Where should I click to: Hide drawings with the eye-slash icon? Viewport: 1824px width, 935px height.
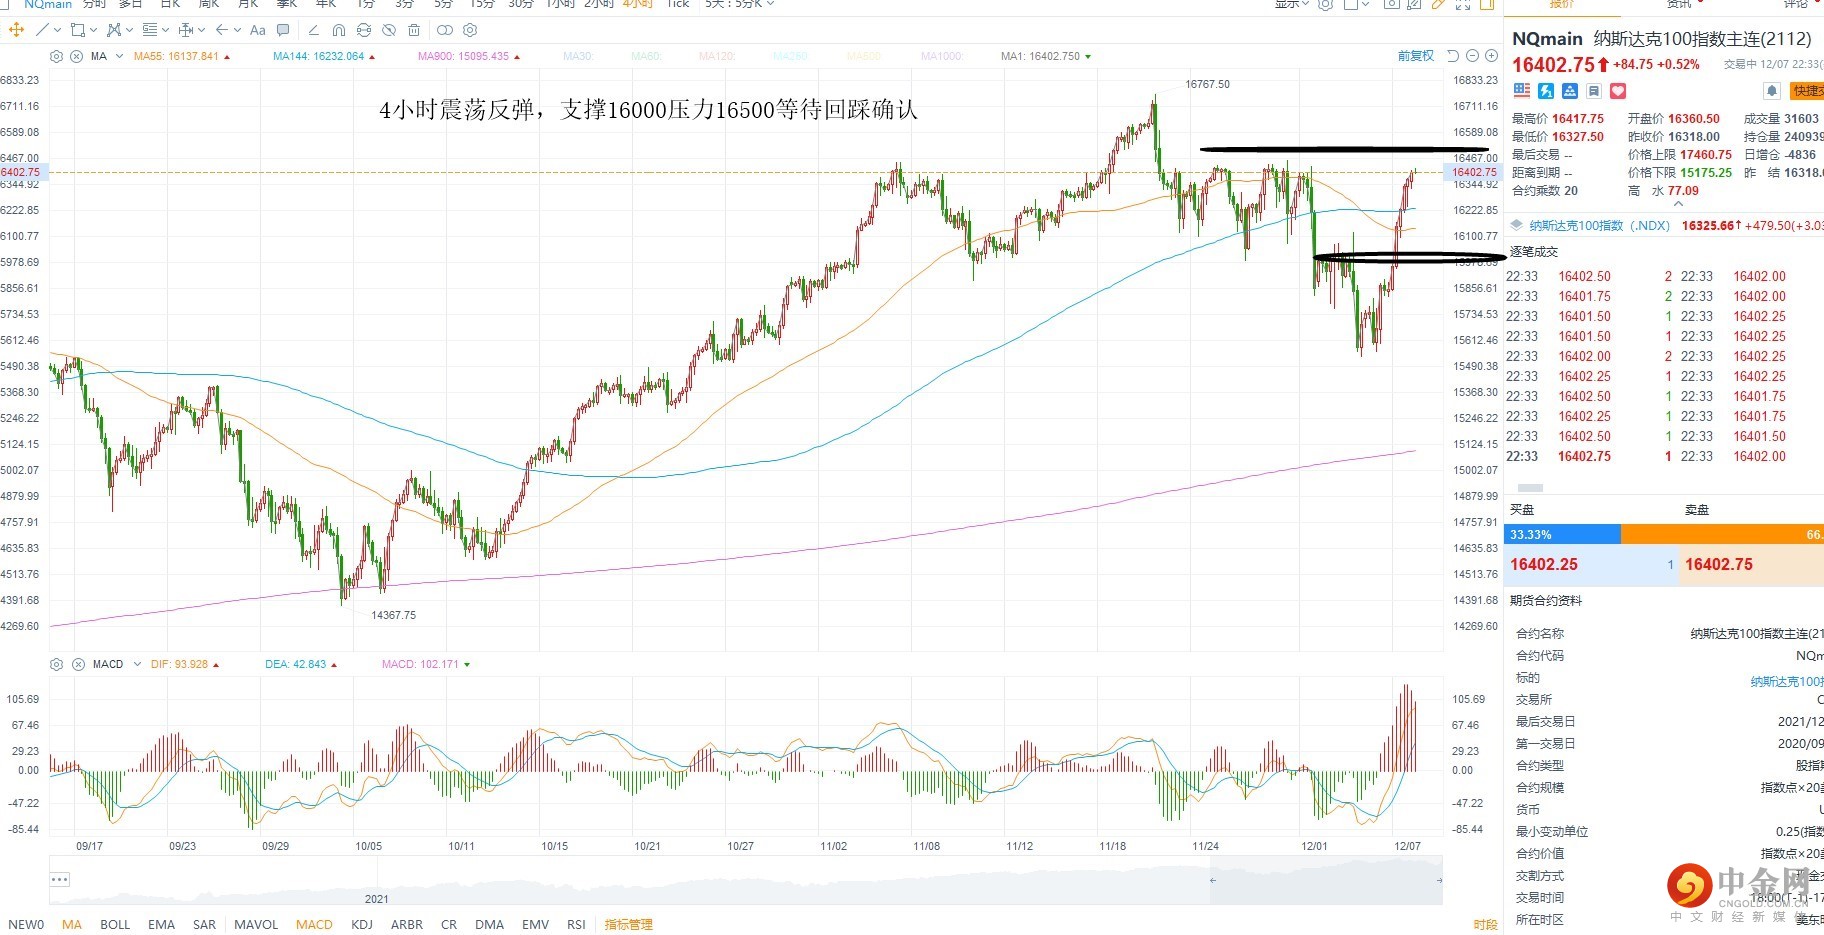click(389, 30)
